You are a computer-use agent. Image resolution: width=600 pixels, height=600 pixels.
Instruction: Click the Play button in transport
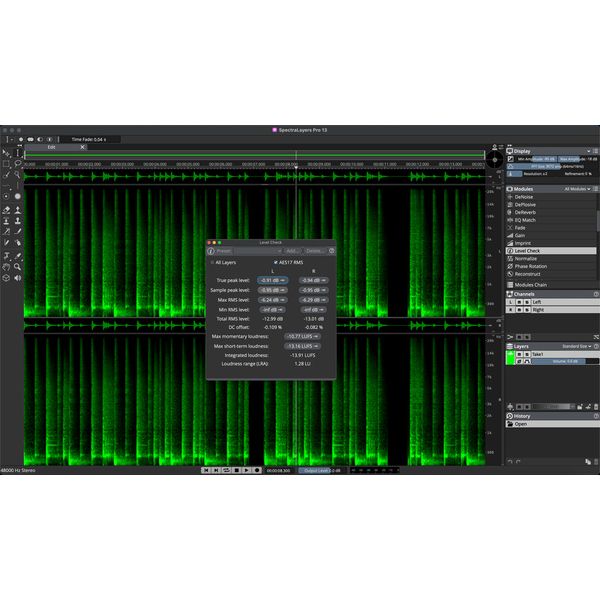[x=246, y=470]
